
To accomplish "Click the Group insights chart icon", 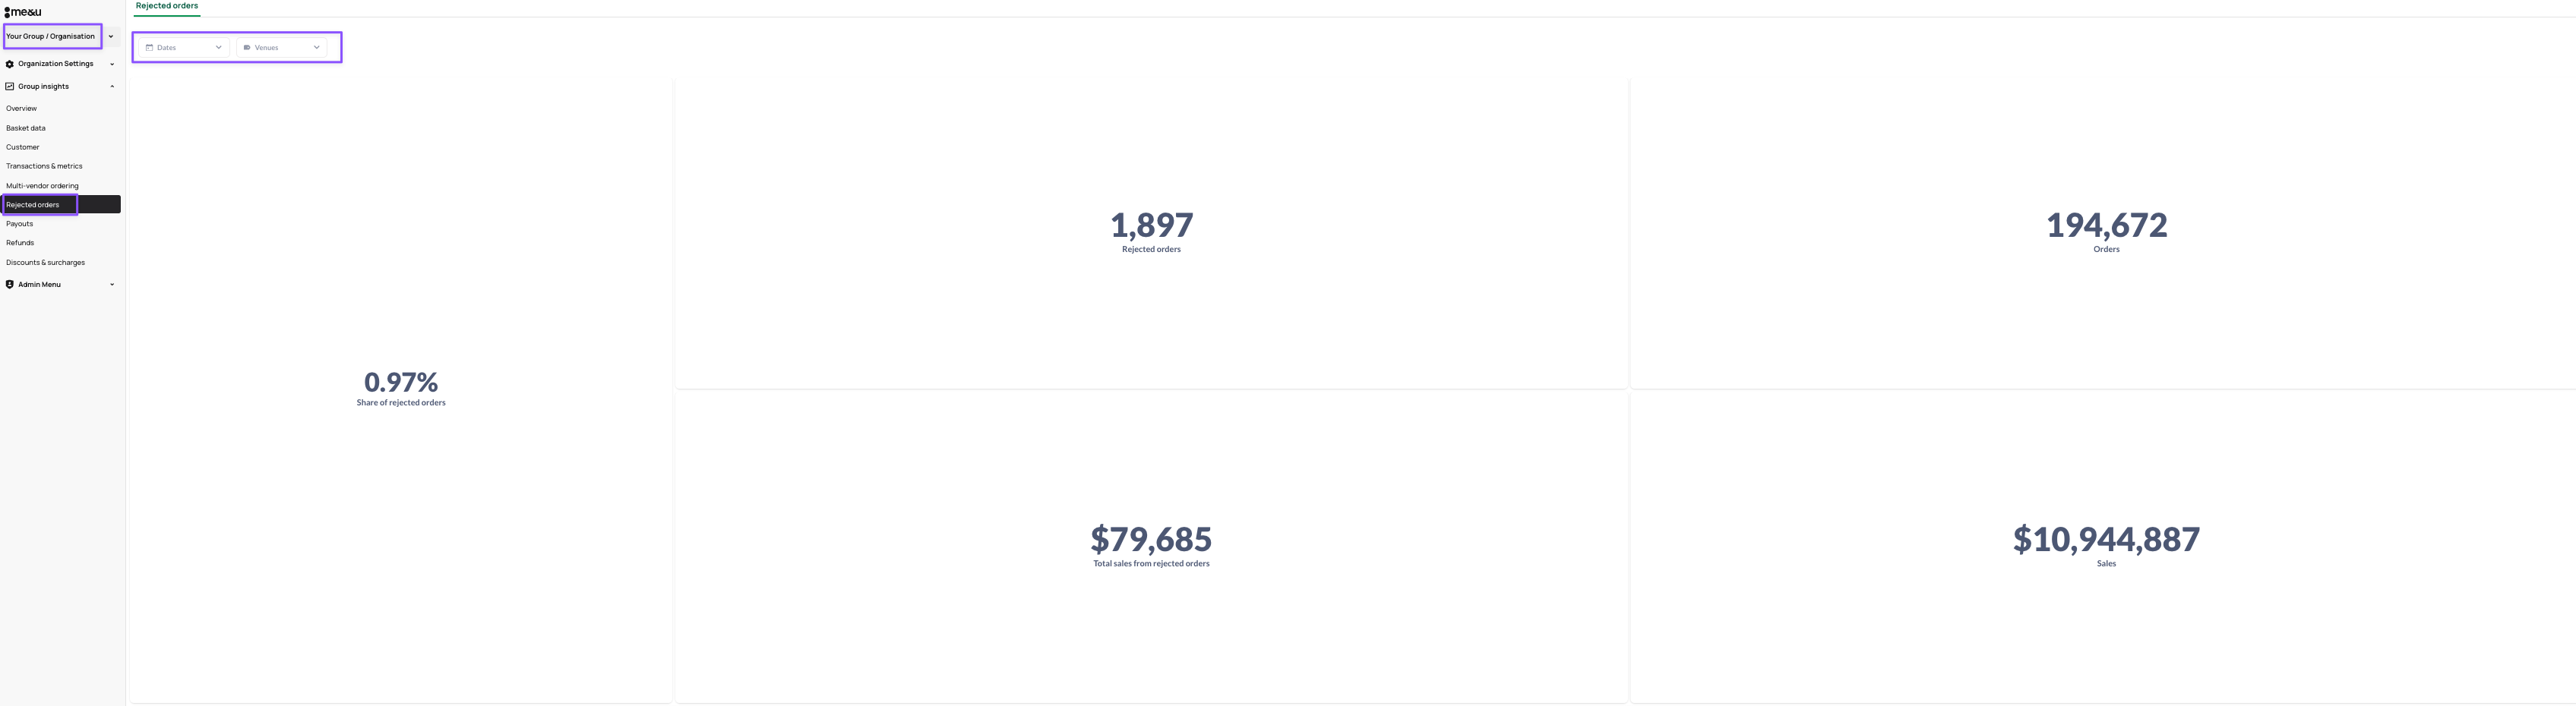I will [10, 86].
